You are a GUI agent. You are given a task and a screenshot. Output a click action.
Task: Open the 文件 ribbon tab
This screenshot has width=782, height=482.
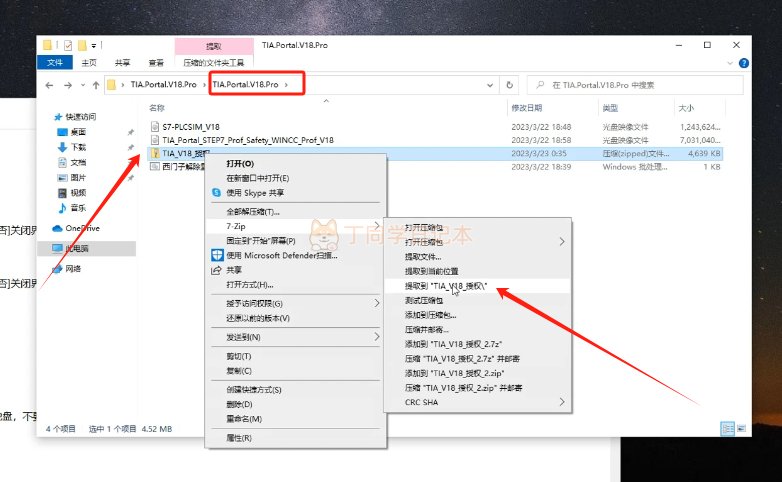click(x=55, y=62)
